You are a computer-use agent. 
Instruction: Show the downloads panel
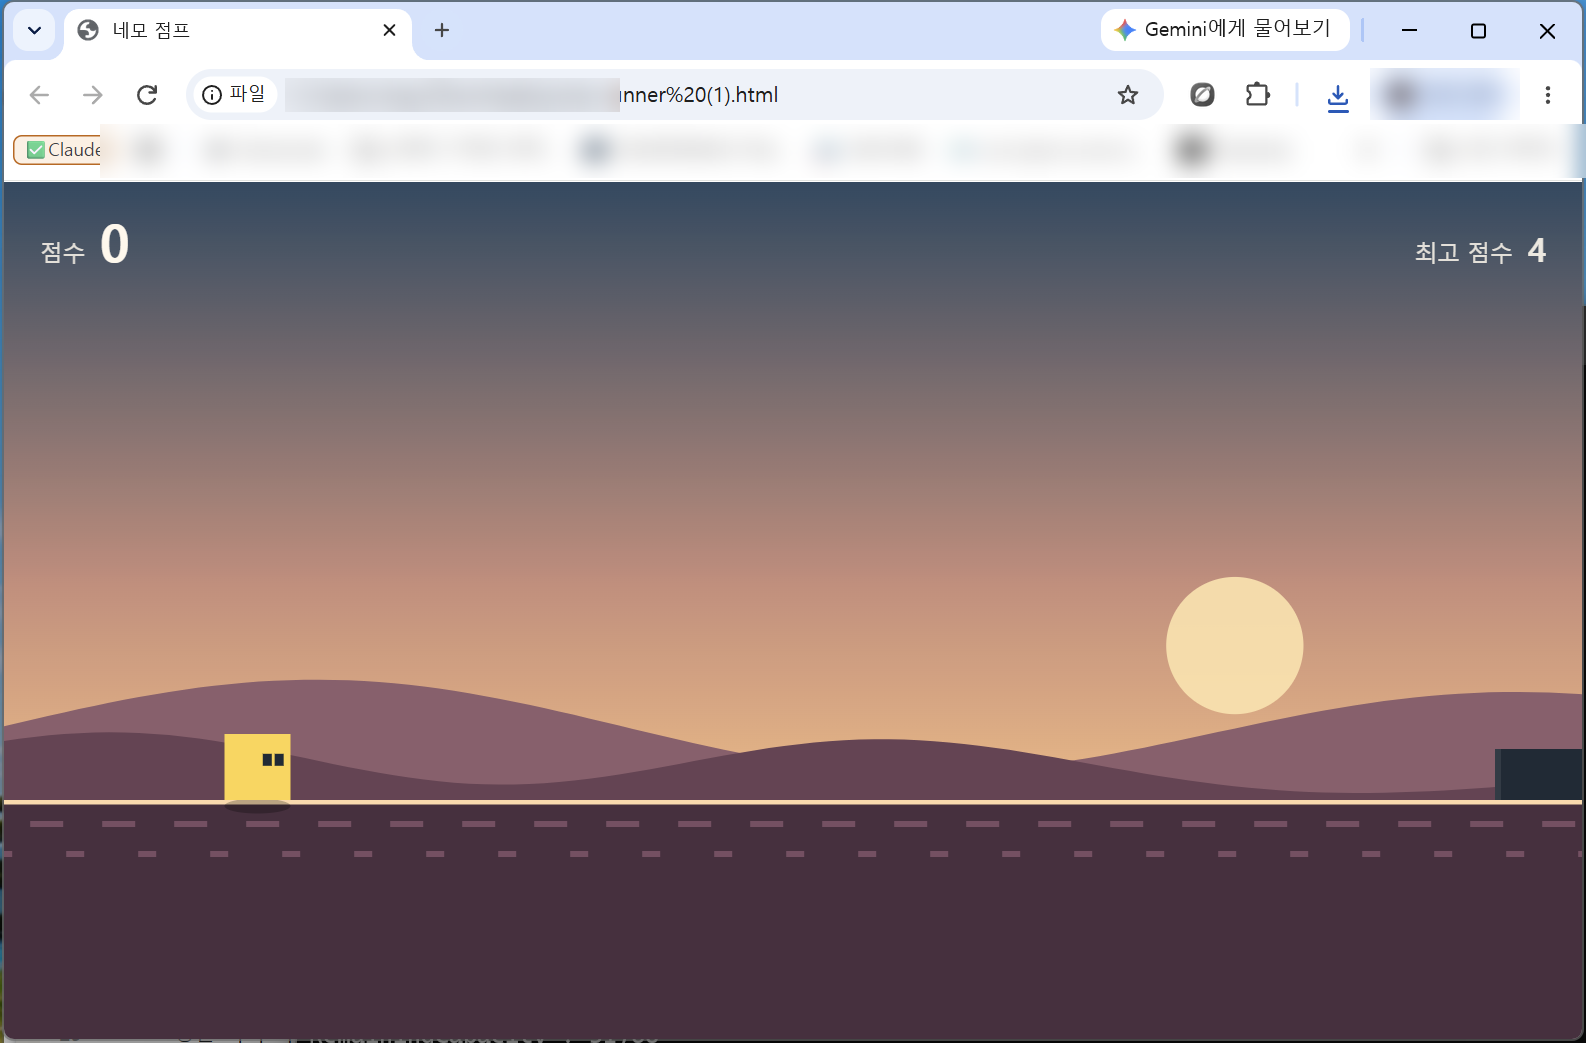point(1338,97)
